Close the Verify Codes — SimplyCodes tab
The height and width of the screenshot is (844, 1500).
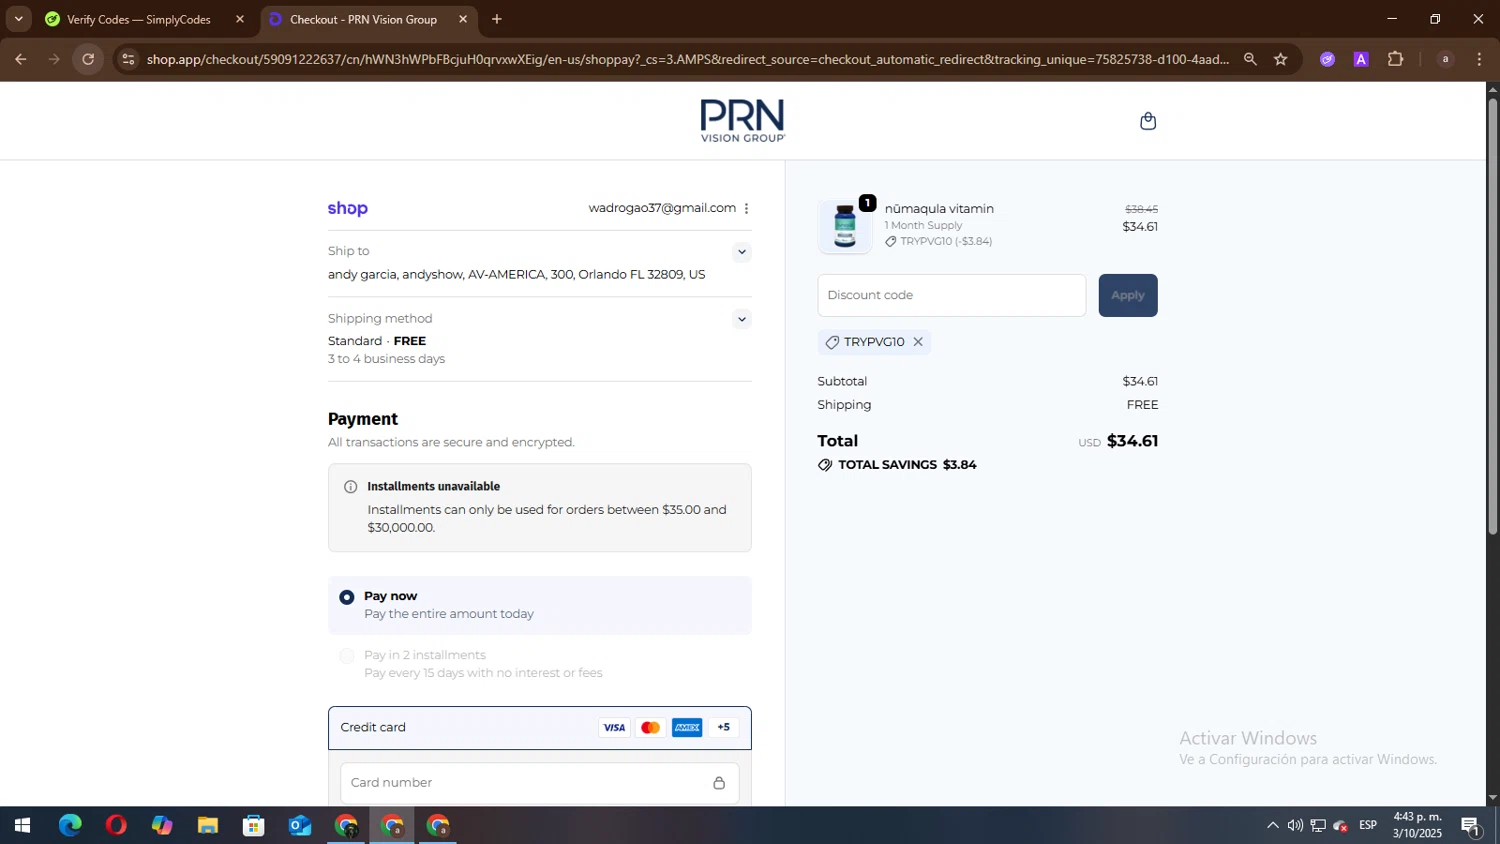point(240,19)
